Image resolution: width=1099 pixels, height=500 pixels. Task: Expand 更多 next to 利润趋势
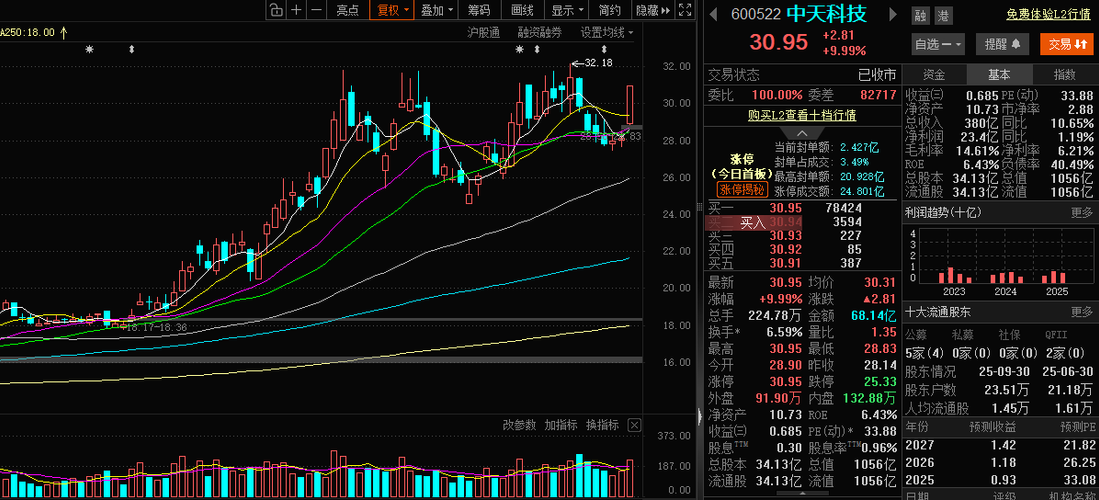pyautogui.click(x=1081, y=212)
